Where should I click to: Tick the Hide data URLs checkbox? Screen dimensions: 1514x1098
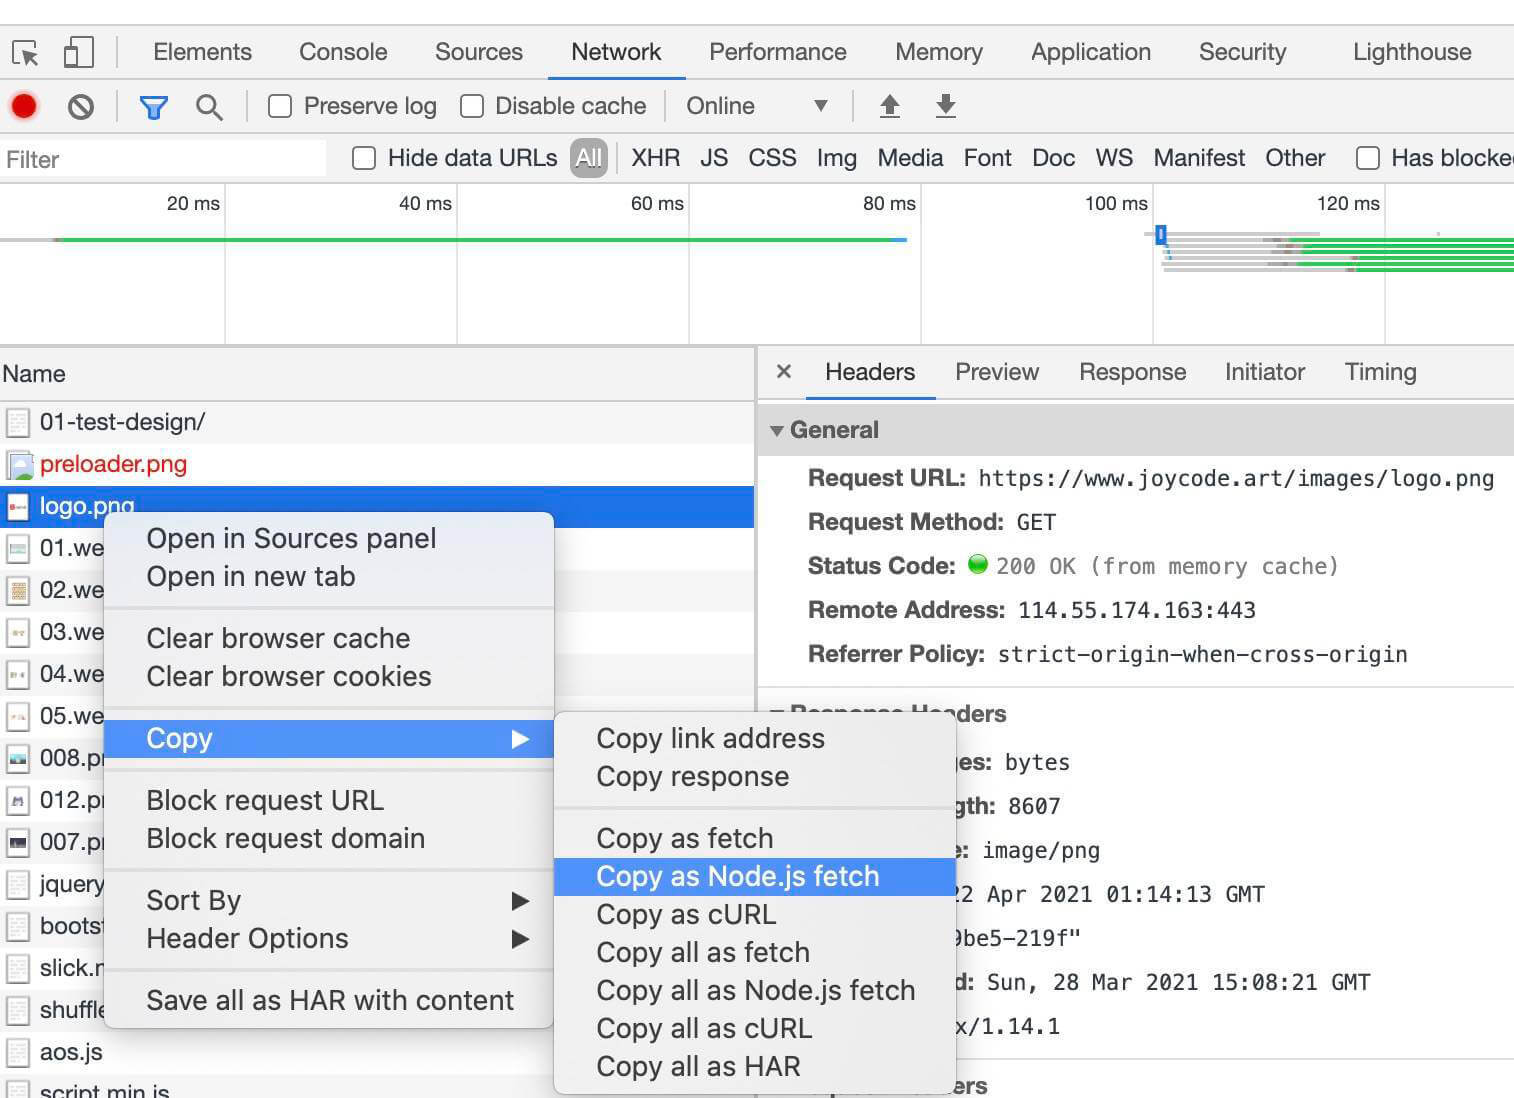coord(364,158)
